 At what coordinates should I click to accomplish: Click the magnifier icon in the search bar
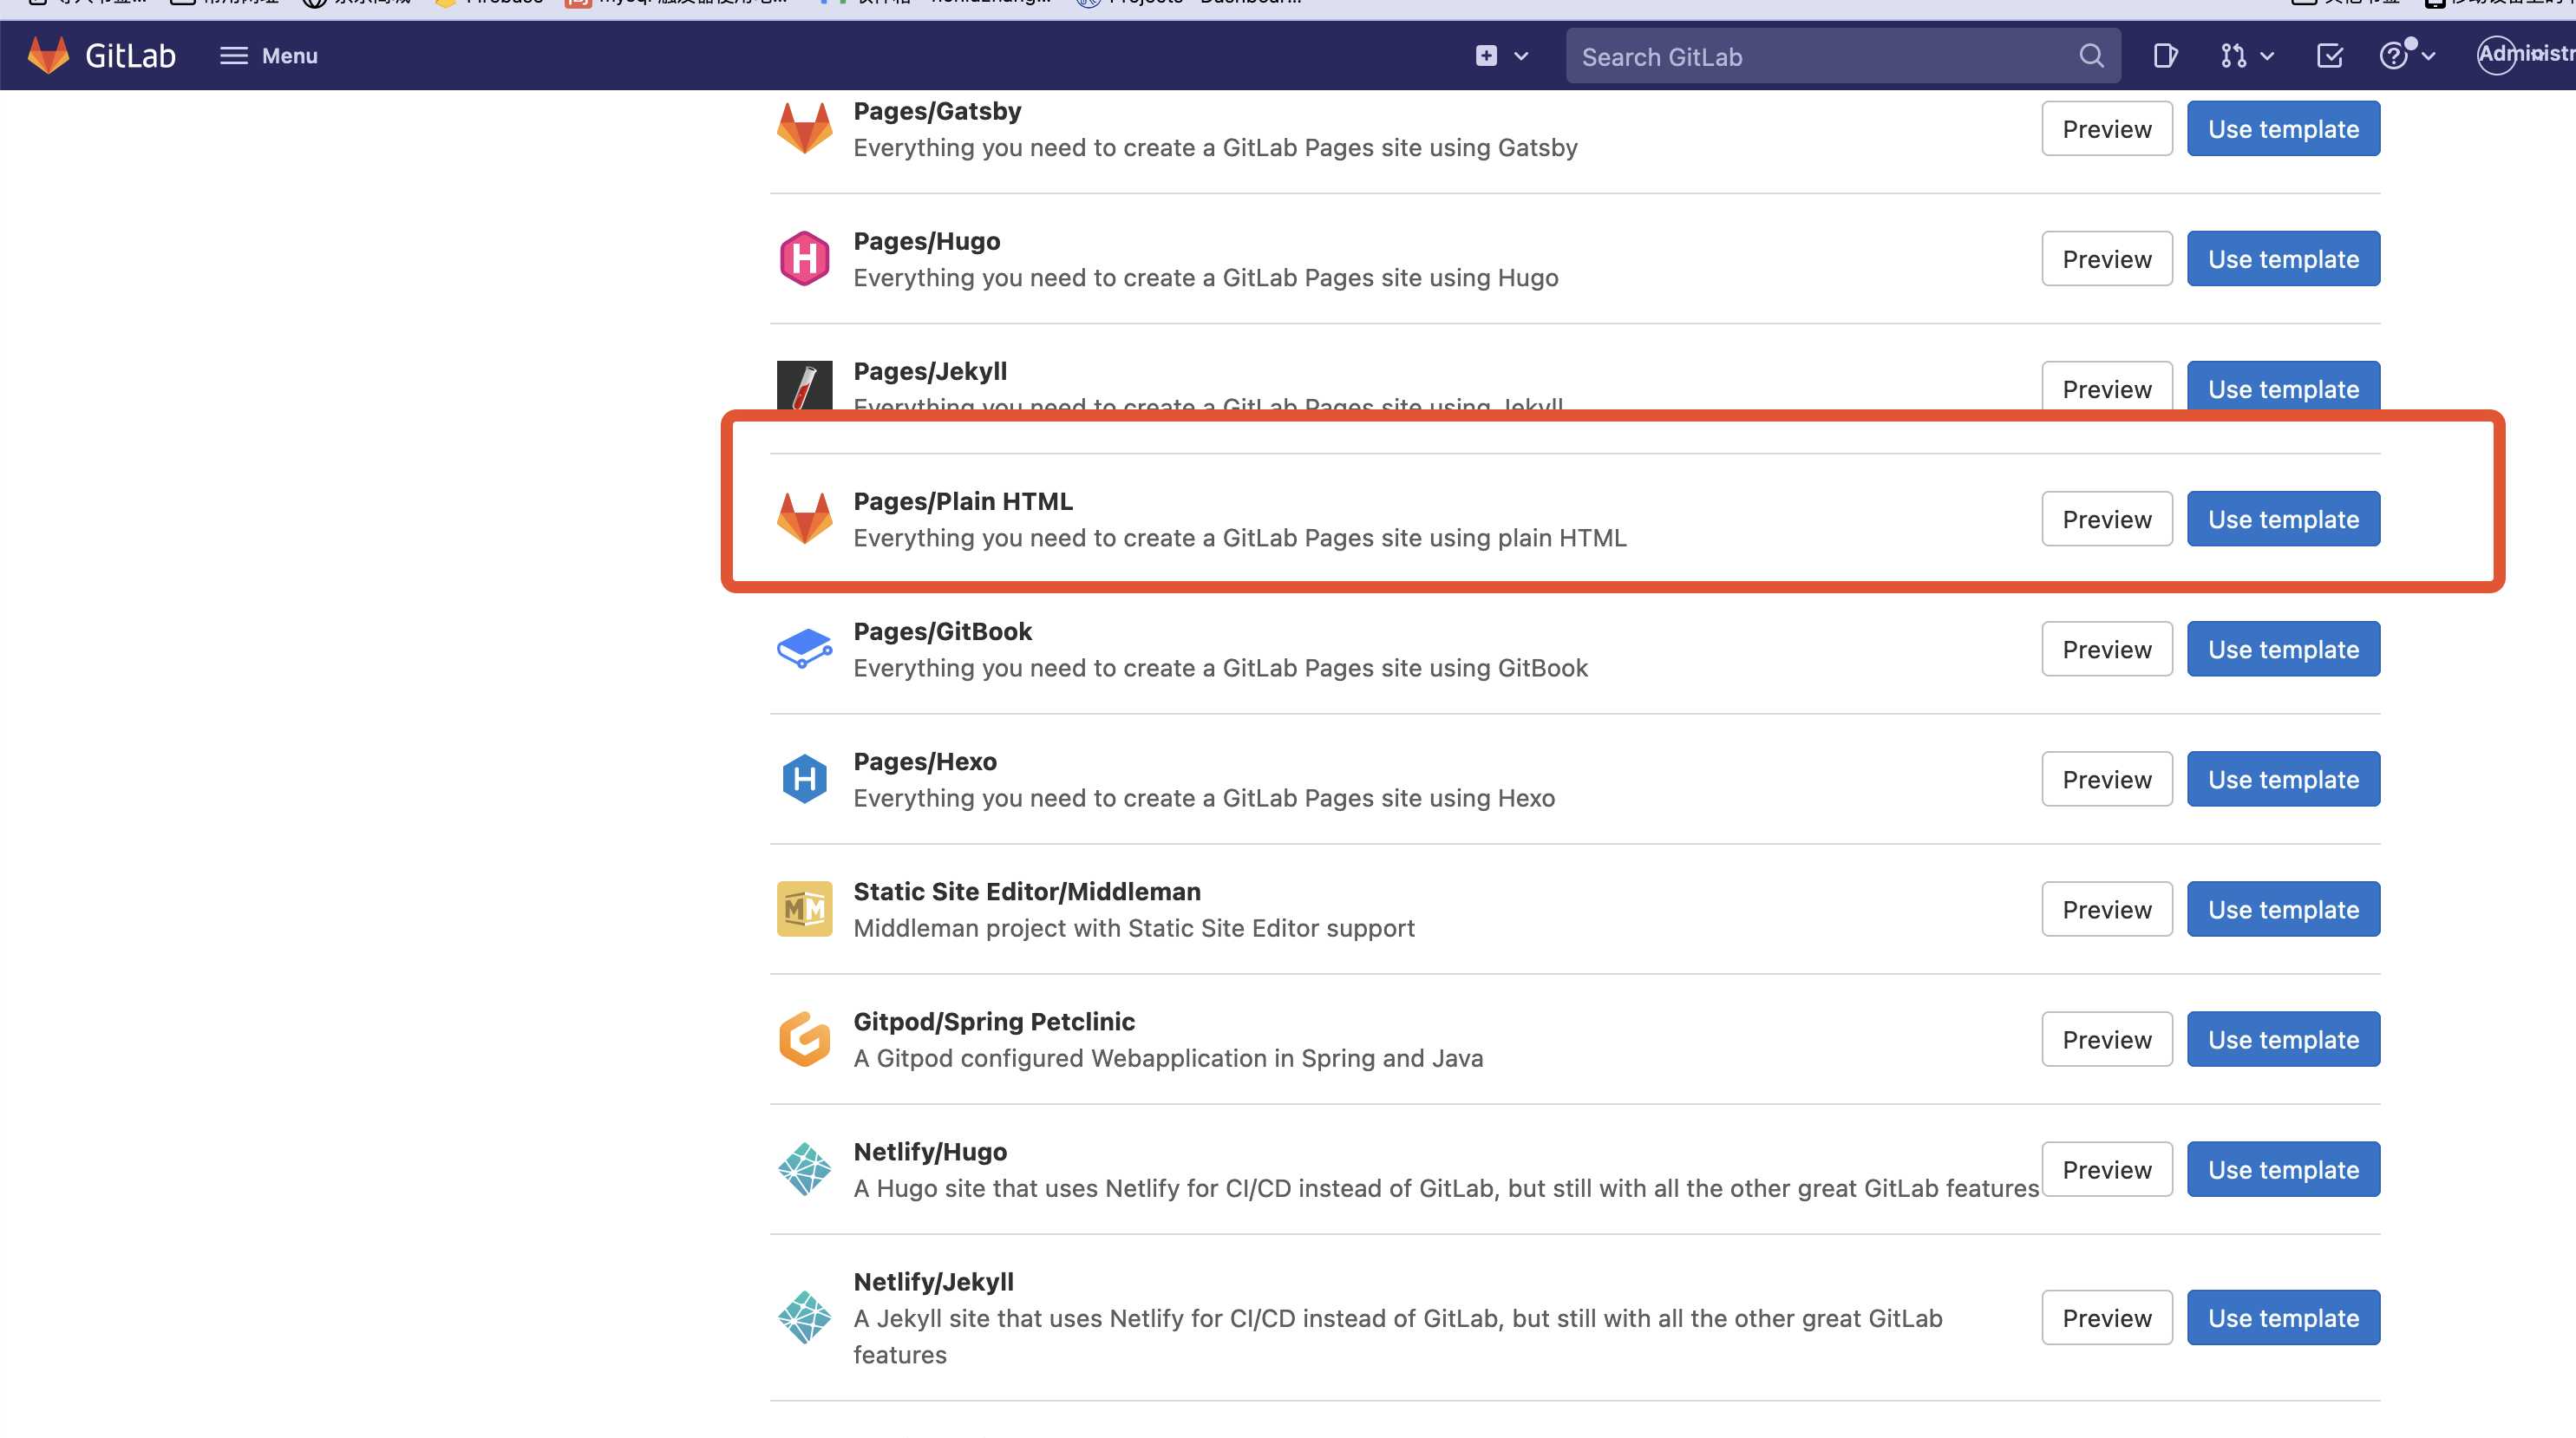2091,56
